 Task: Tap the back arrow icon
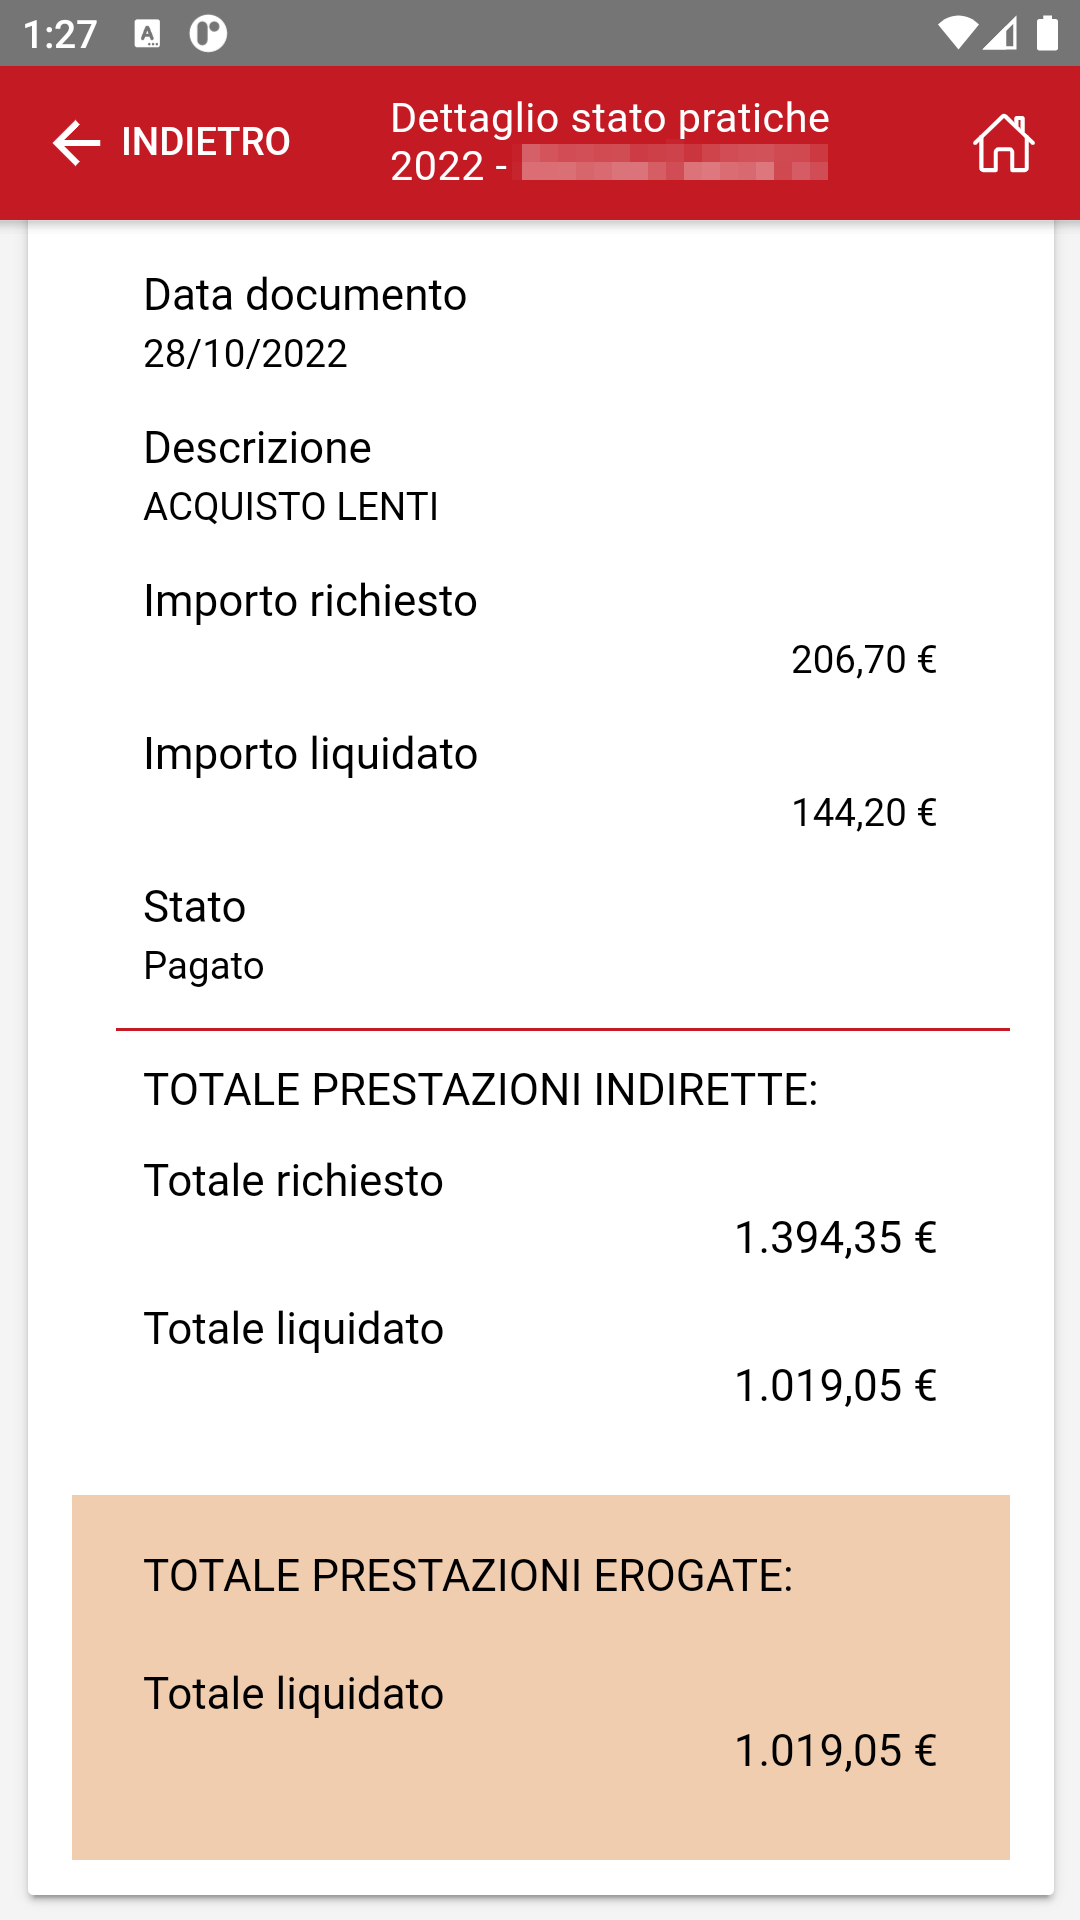pos(77,143)
